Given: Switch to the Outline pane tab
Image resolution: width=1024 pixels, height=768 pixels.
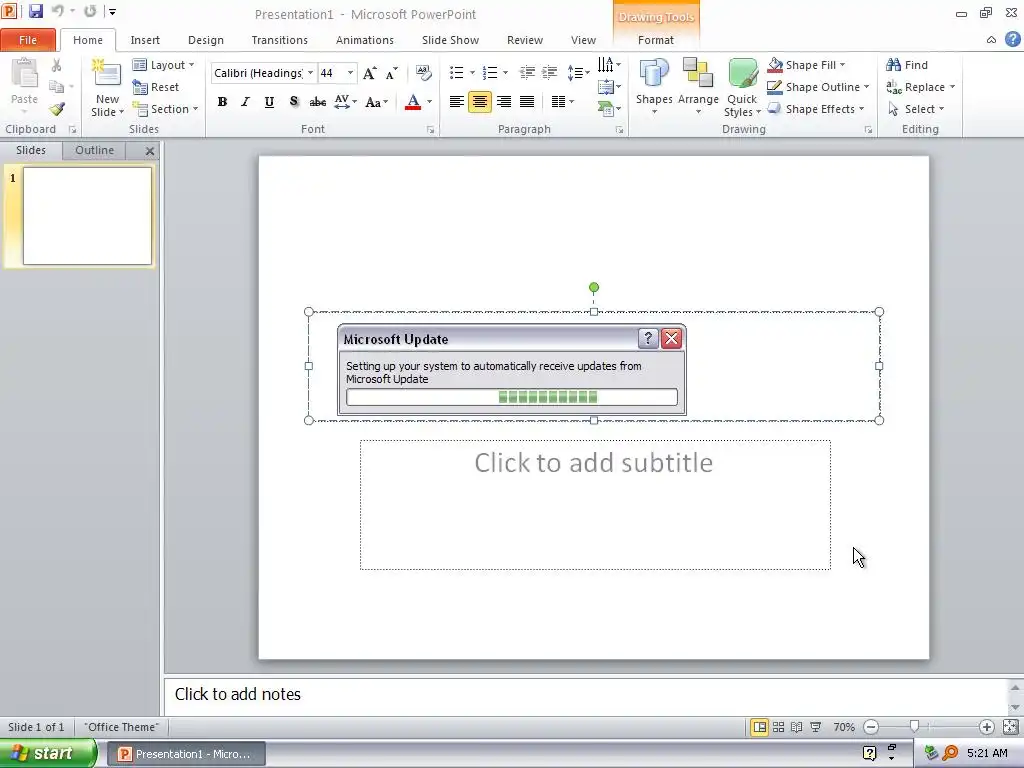Looking at the screenshot, I should (94, 150).
